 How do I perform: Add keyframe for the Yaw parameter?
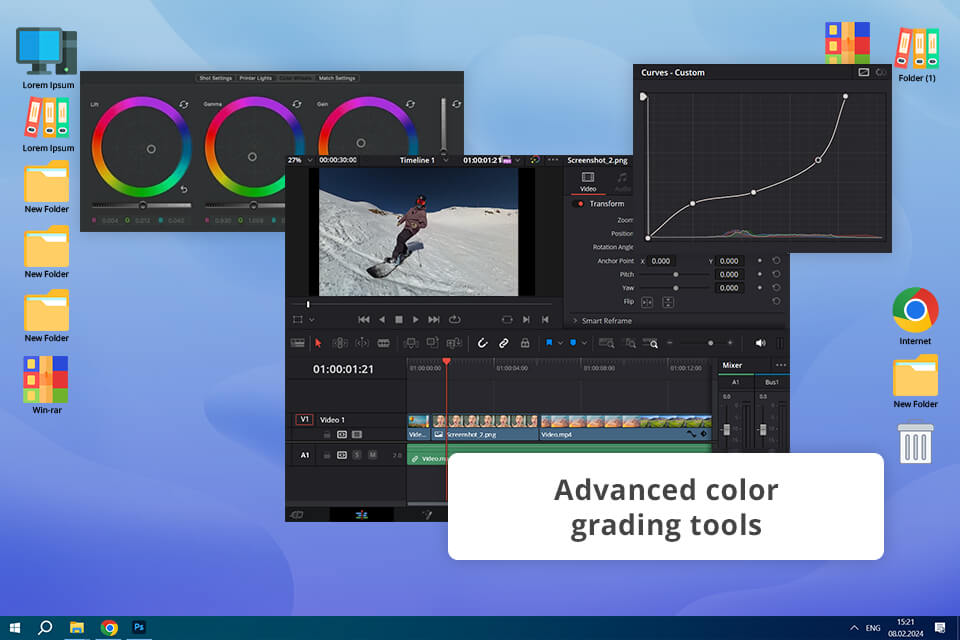coord(760,288)
